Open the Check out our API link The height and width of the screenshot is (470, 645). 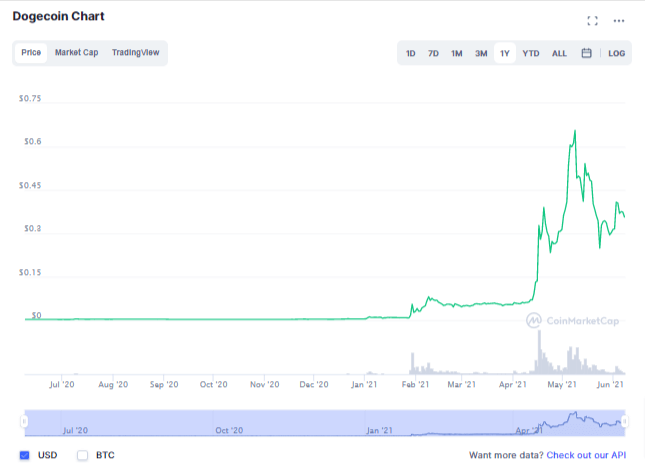[x=586, y=455]
